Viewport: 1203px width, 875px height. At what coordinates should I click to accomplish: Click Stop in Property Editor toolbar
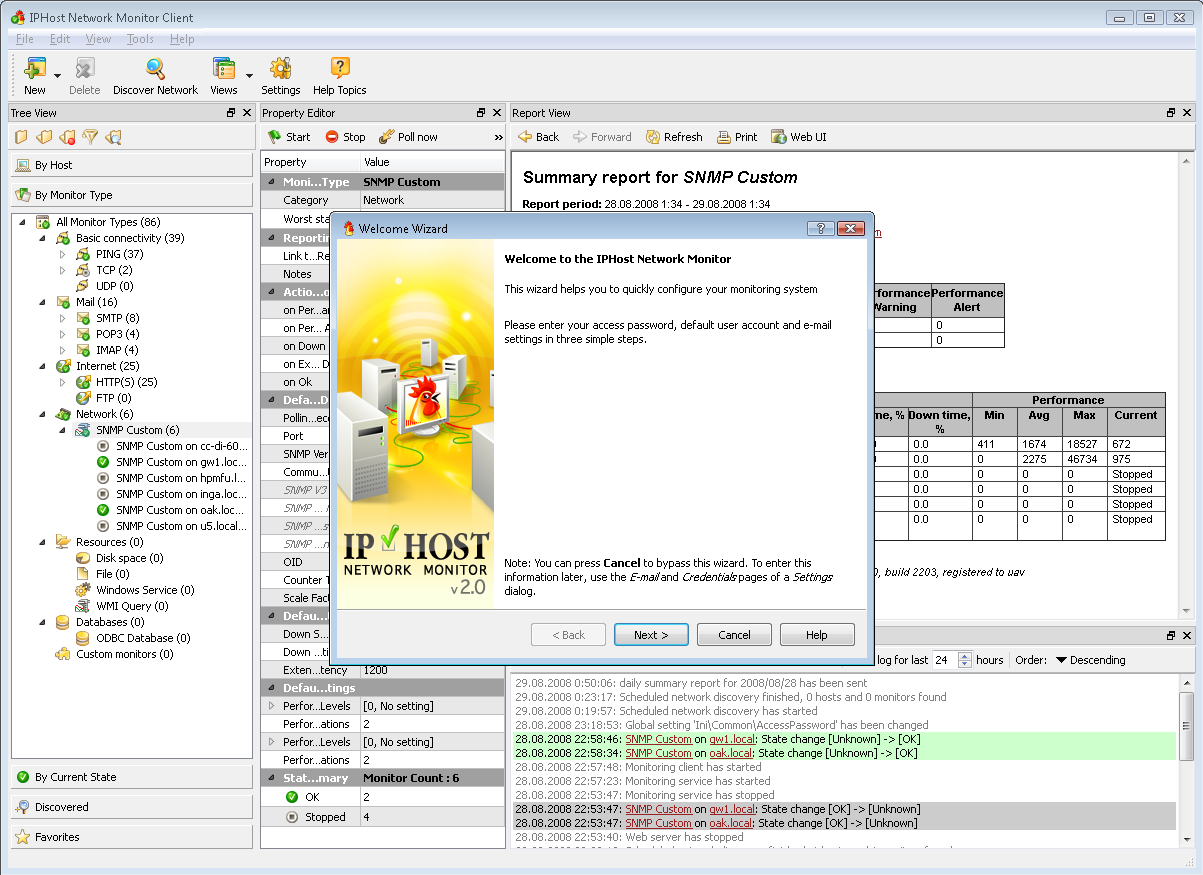pos(345,137)
